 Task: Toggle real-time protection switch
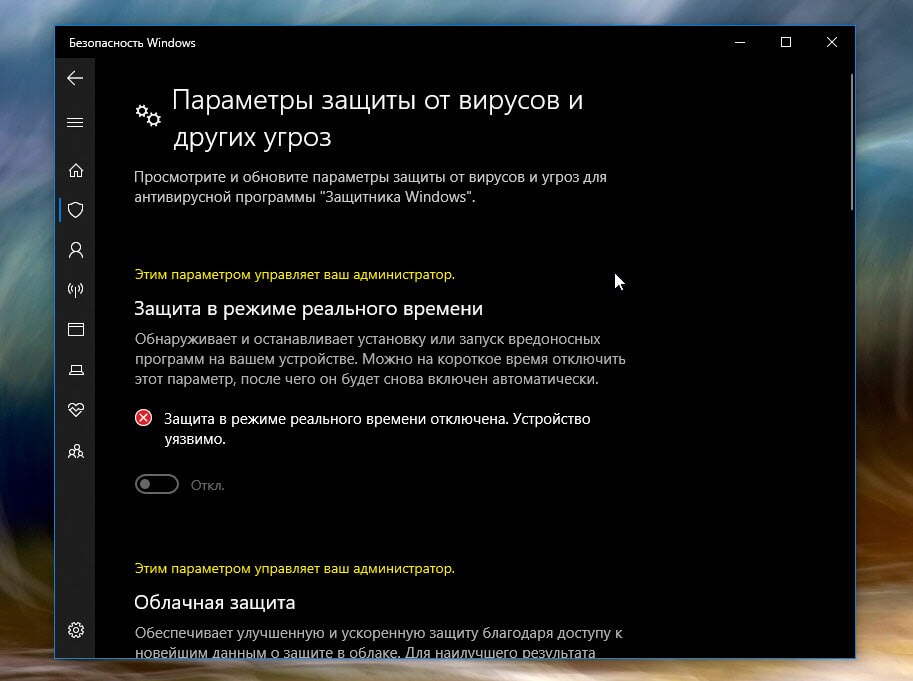157,485
